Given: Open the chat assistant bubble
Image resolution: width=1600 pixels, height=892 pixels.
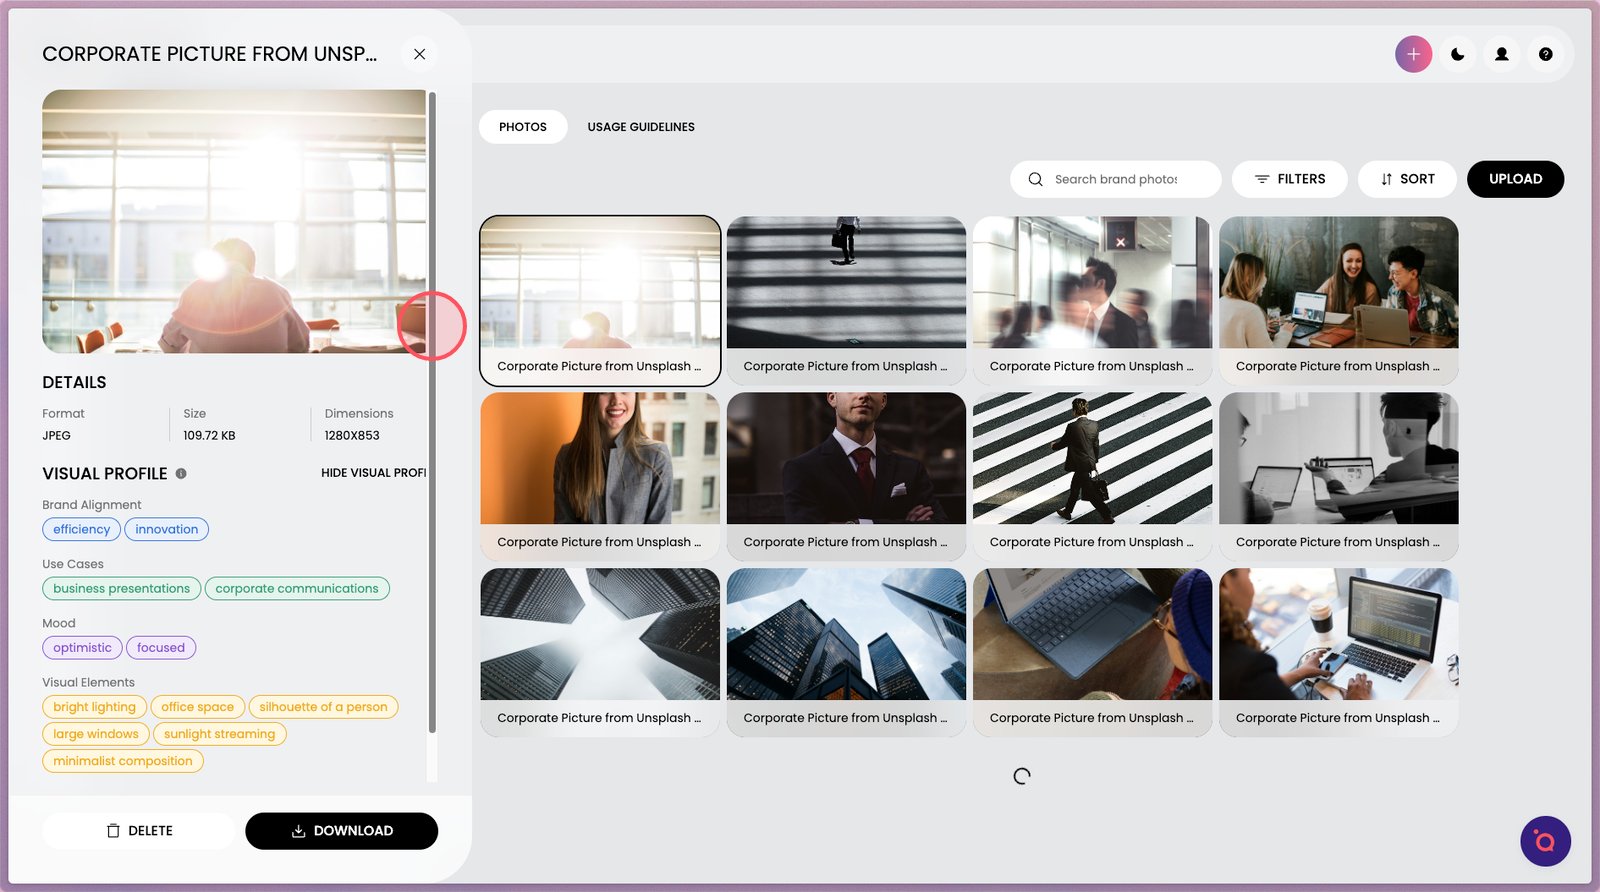Looking at the screenshot, I should [1544, 841].
